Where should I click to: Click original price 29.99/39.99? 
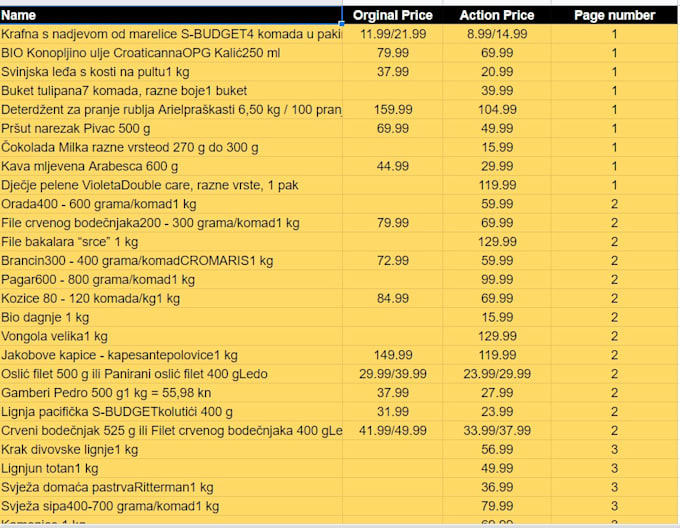click(x=392, y=374)
